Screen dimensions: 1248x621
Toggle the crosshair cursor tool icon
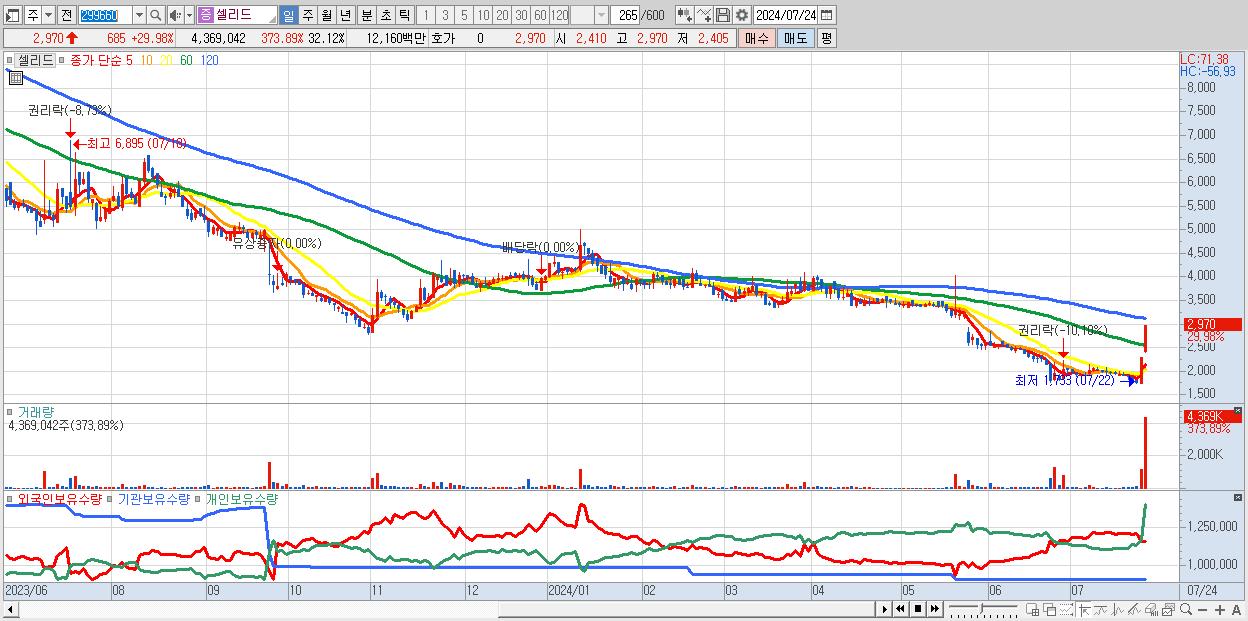[1084, 610]
